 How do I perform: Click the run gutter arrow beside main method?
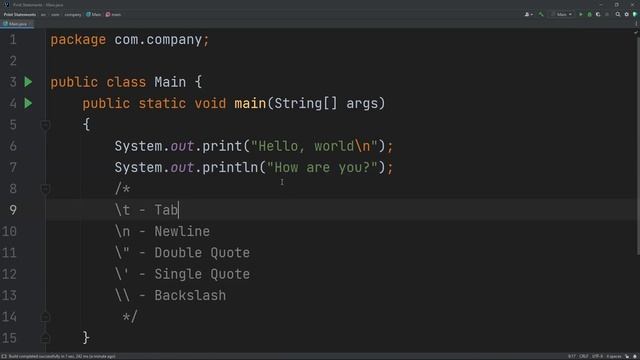[x=28, y=103]
